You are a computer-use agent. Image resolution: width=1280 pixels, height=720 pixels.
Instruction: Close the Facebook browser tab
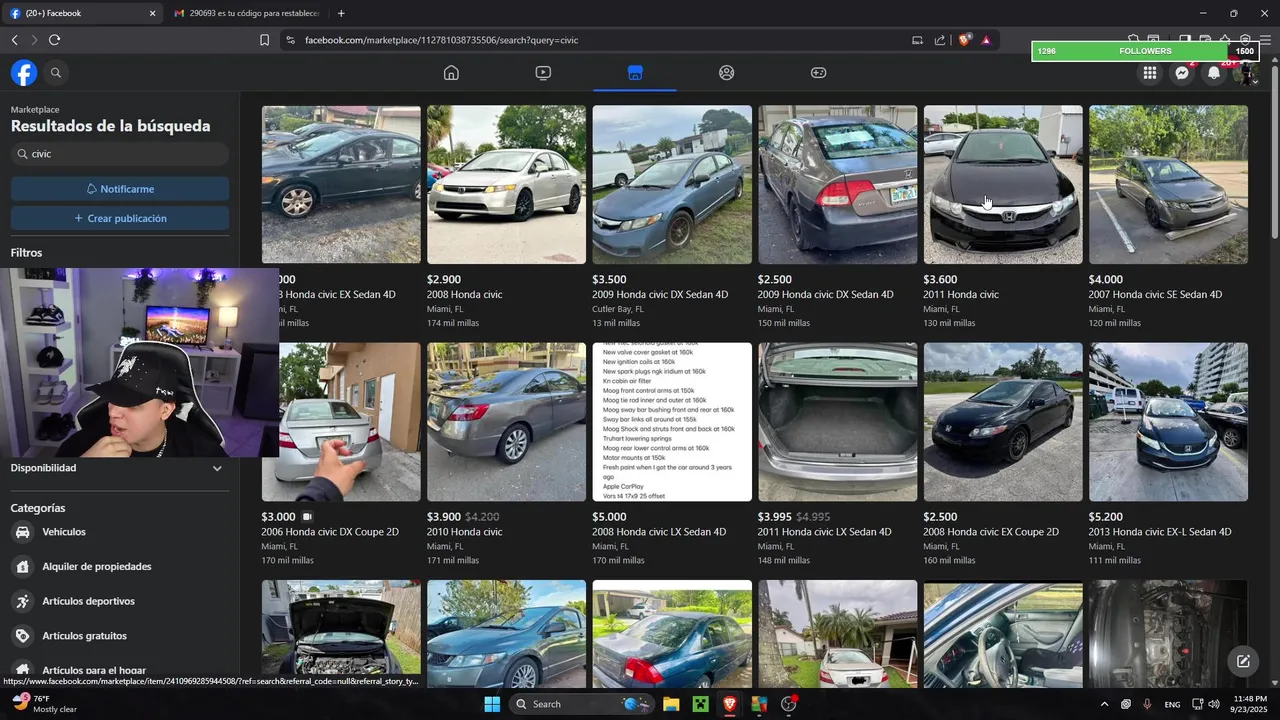tap(152, 13)
